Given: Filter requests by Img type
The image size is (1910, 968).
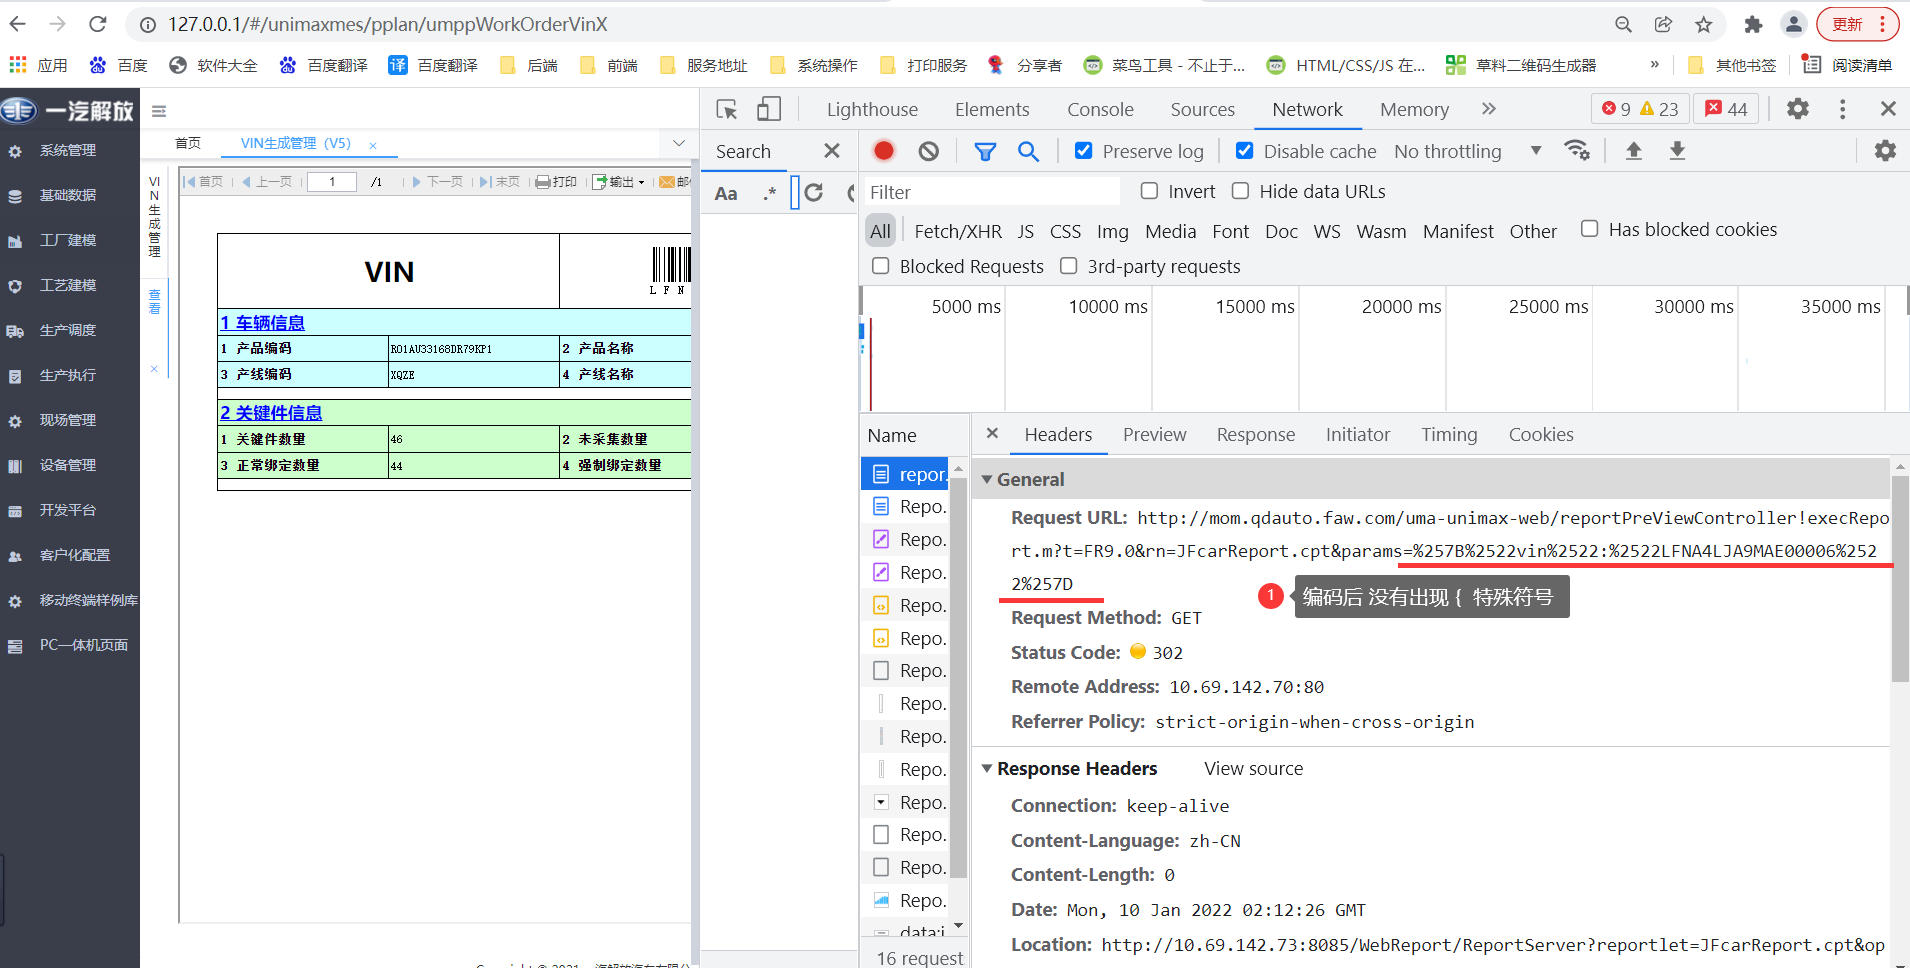Looking at the screenshot, I should (1112, 231).
